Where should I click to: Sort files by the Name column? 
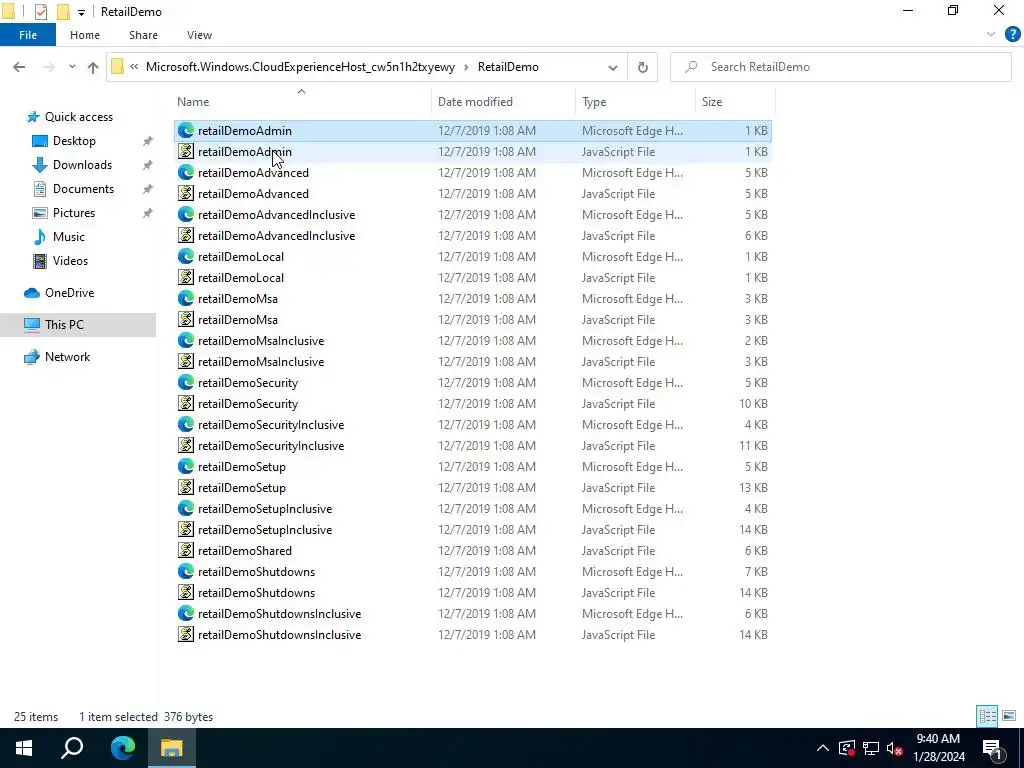click(x=193, y=102)
